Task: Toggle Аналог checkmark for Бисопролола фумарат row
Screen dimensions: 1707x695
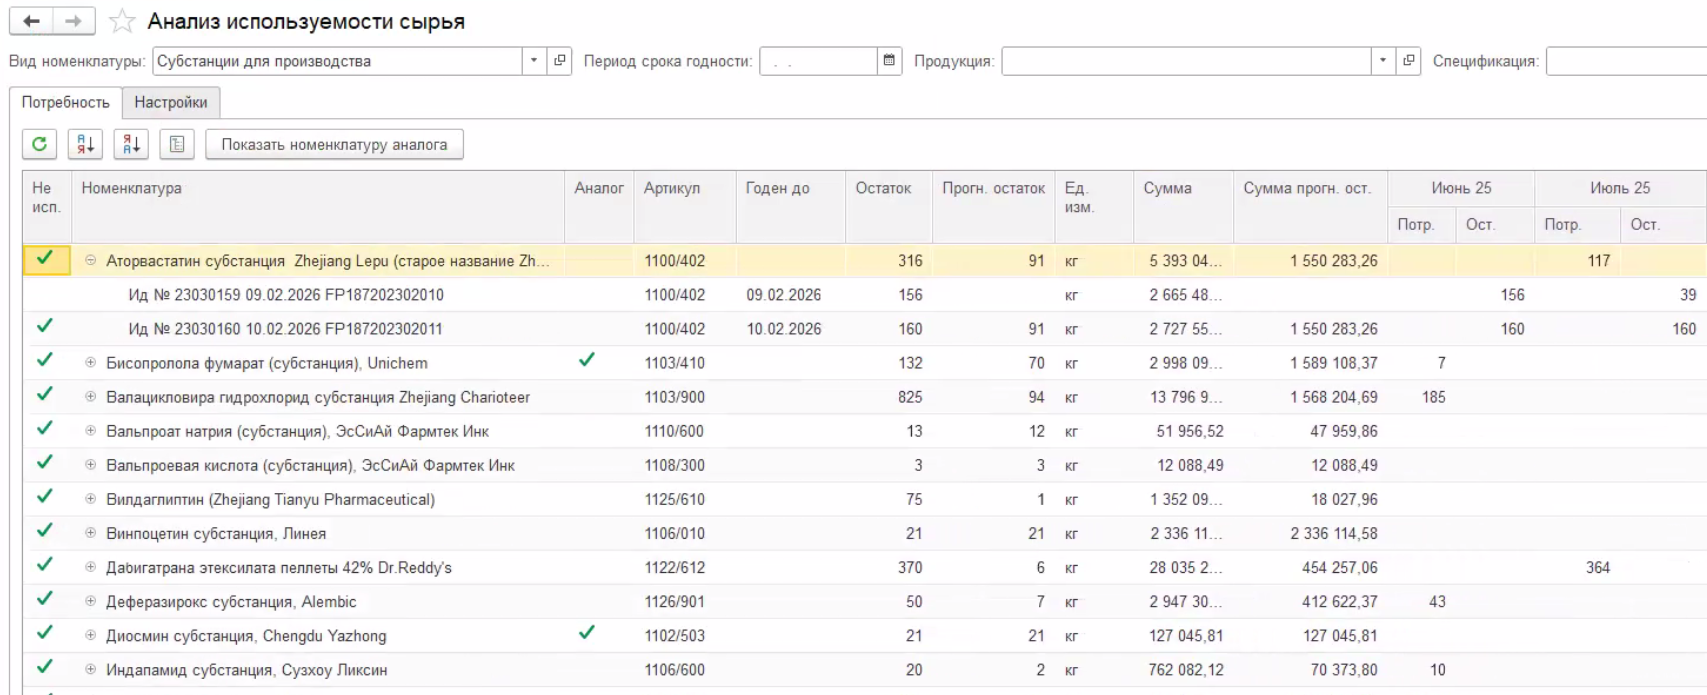Action: (587, 360)
